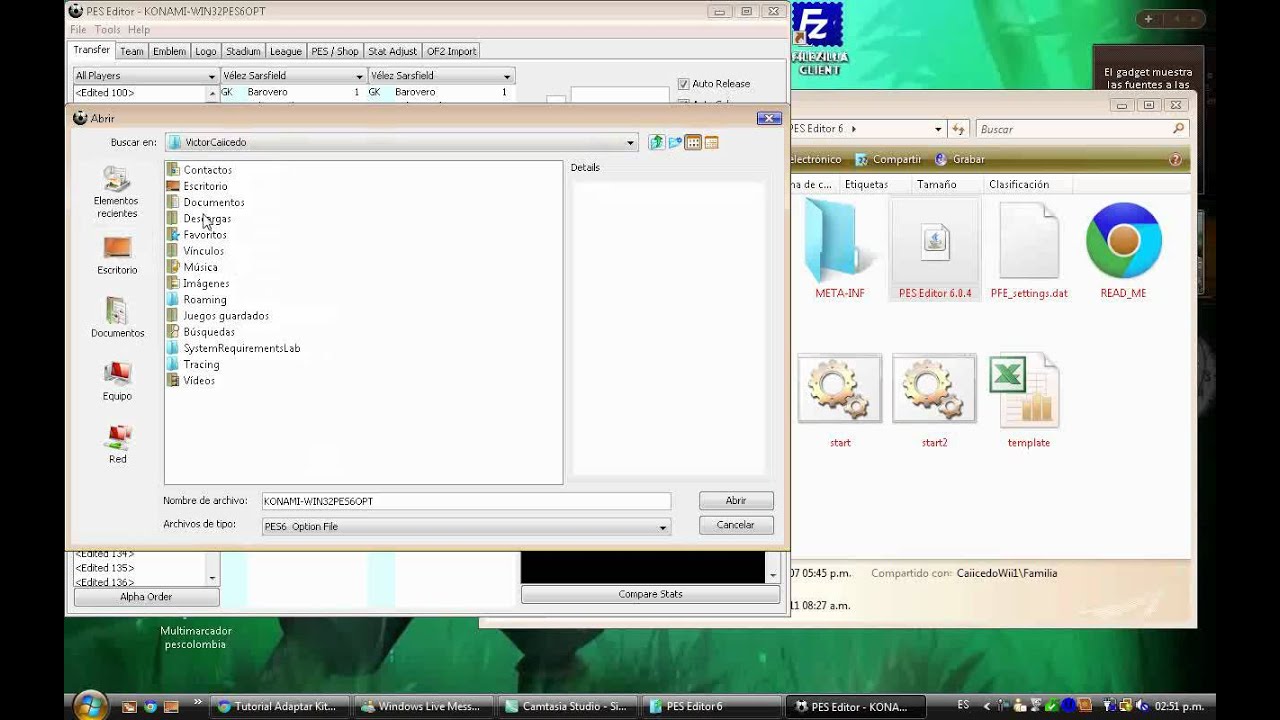Switch to Windows Live Messenger taskbar button
Viewport: 1280px width, 720px height.
pyautogui.click(x=425, y=706)
